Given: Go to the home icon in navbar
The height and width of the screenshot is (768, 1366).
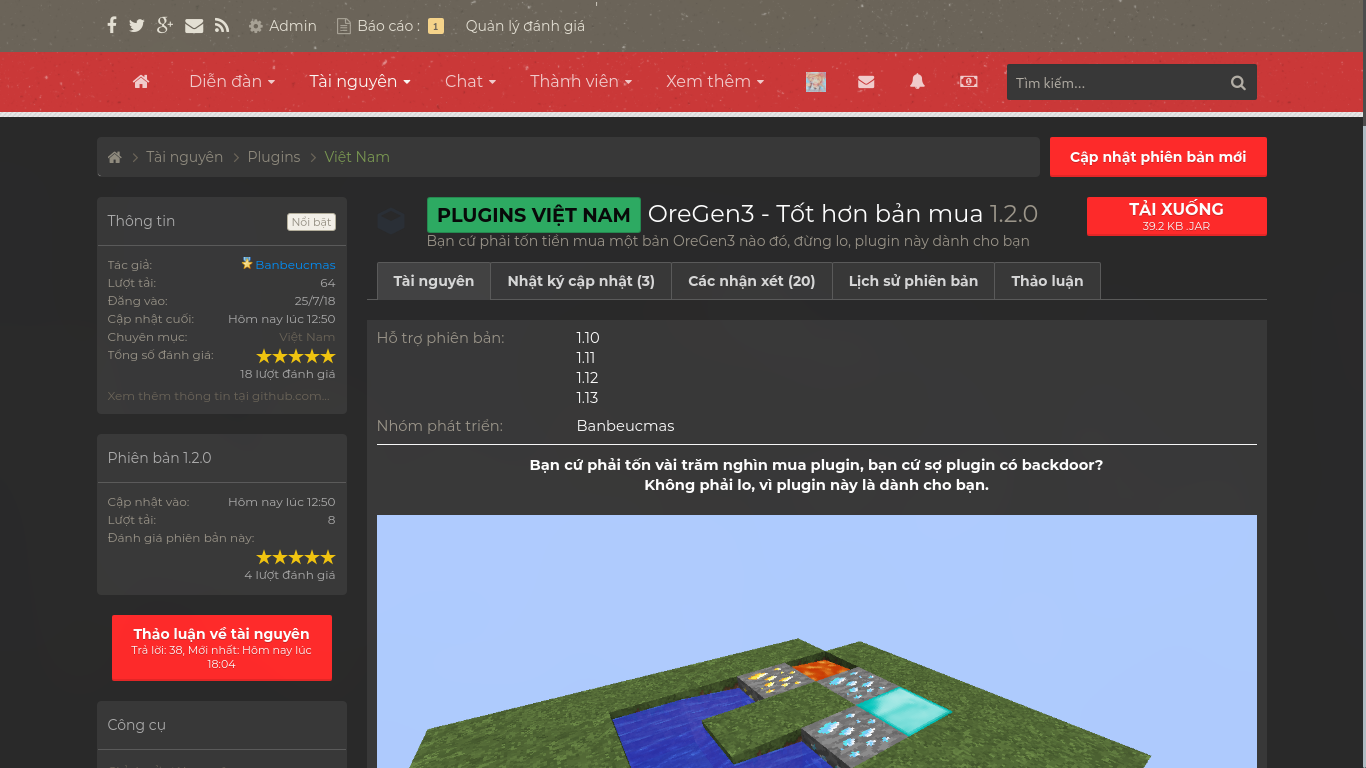Looking at the screenshot, I should pos(141,82).
